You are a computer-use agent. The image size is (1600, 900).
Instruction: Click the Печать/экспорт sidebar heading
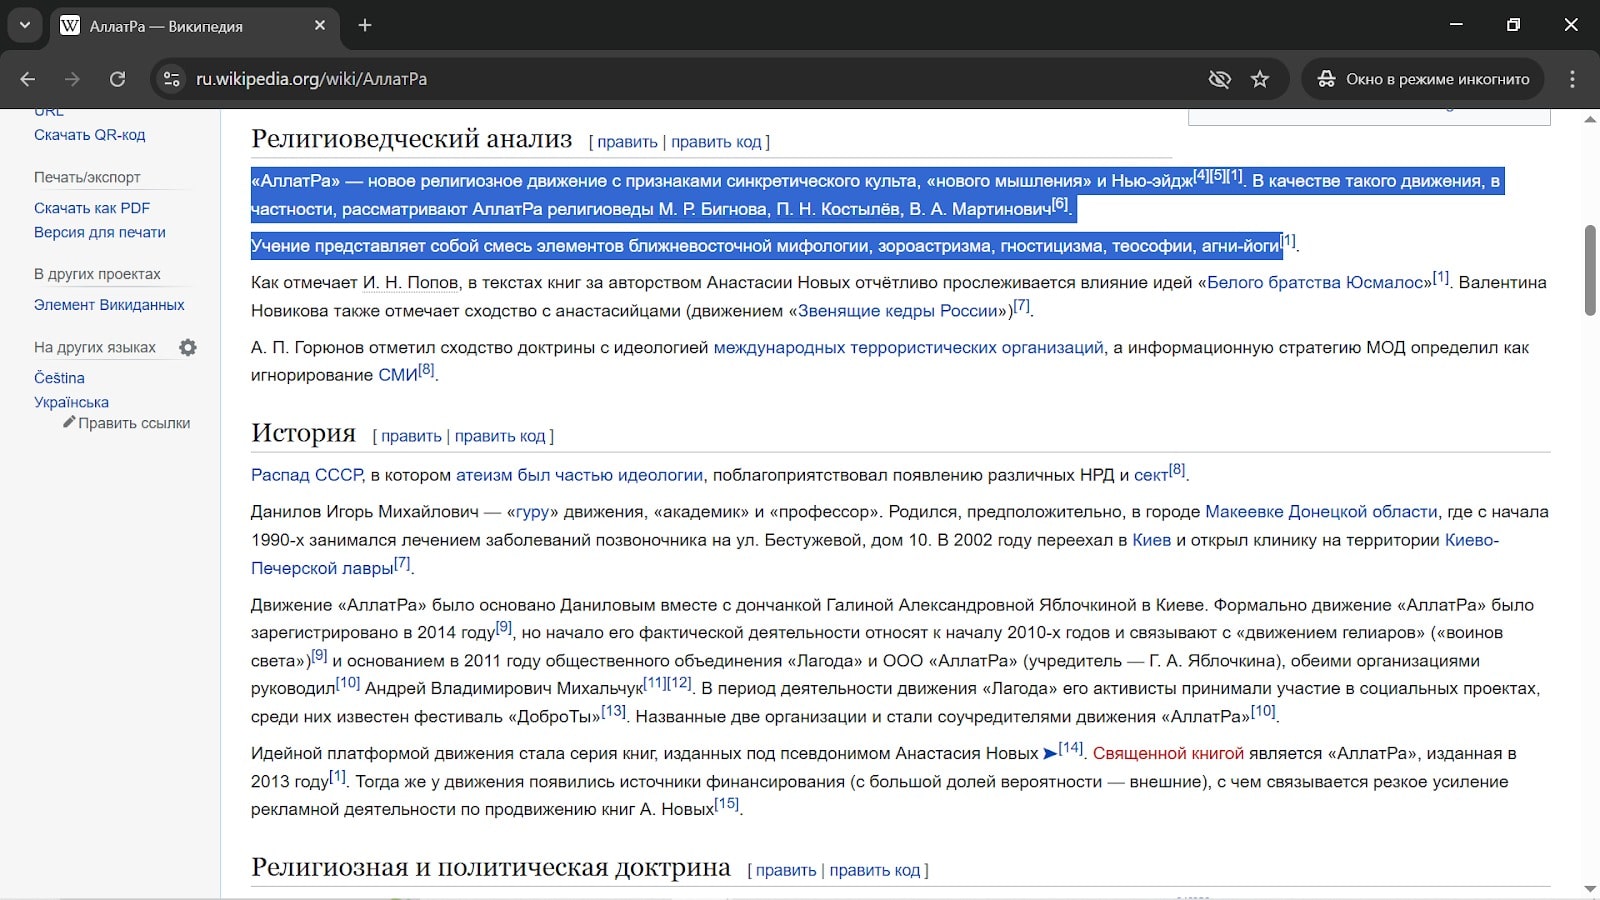[x=87, y=177]
